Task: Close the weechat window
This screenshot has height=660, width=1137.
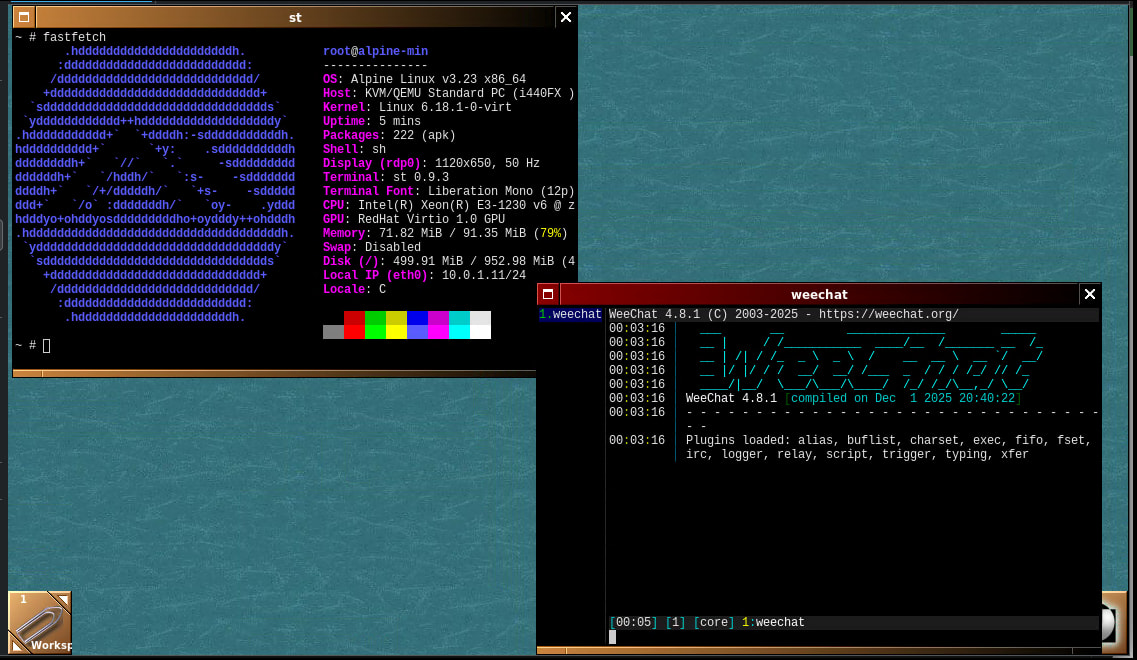Action: (x=1090, y=294)
